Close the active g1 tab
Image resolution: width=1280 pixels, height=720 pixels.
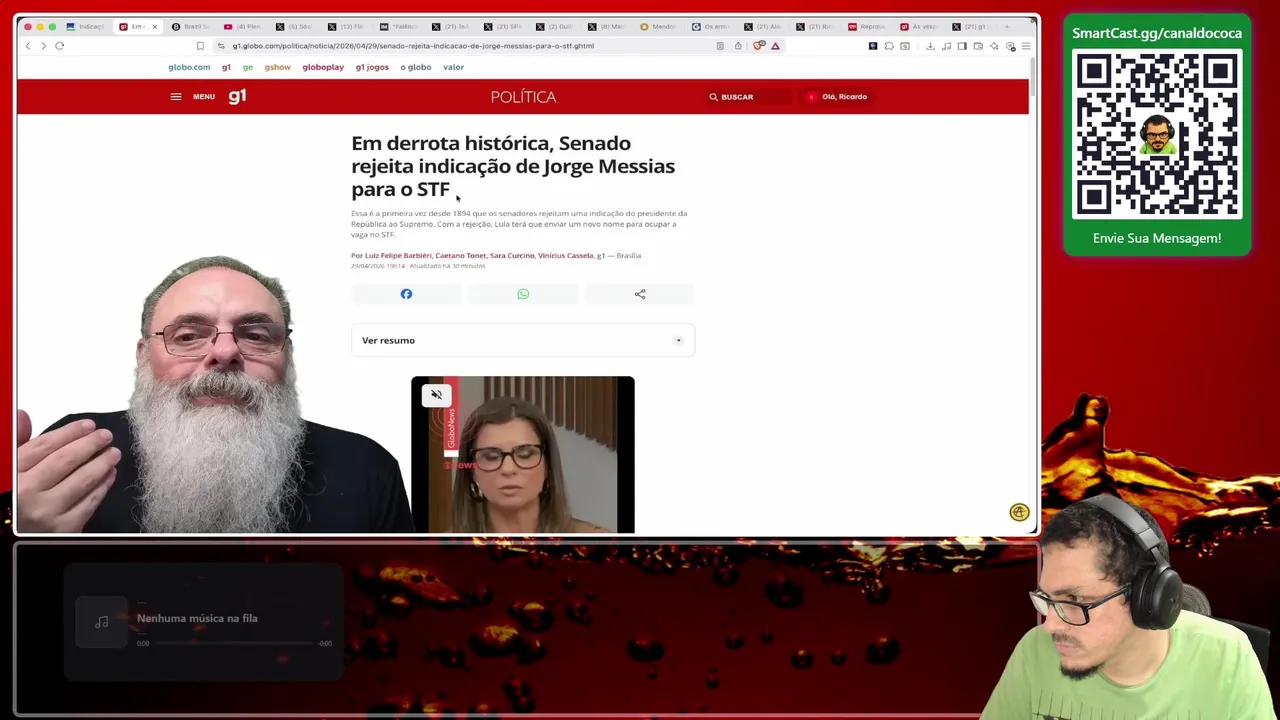pyautogui.click(x=154, y=27)
